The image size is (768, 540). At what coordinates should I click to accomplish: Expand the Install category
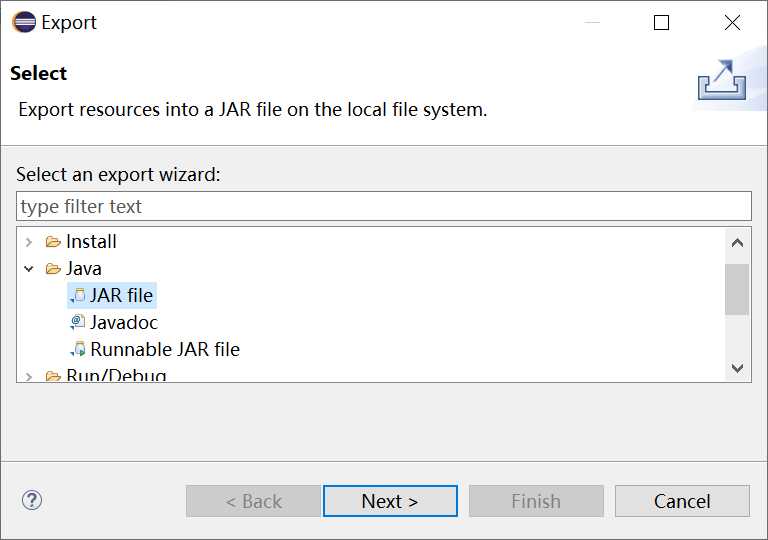click(29, 242)
